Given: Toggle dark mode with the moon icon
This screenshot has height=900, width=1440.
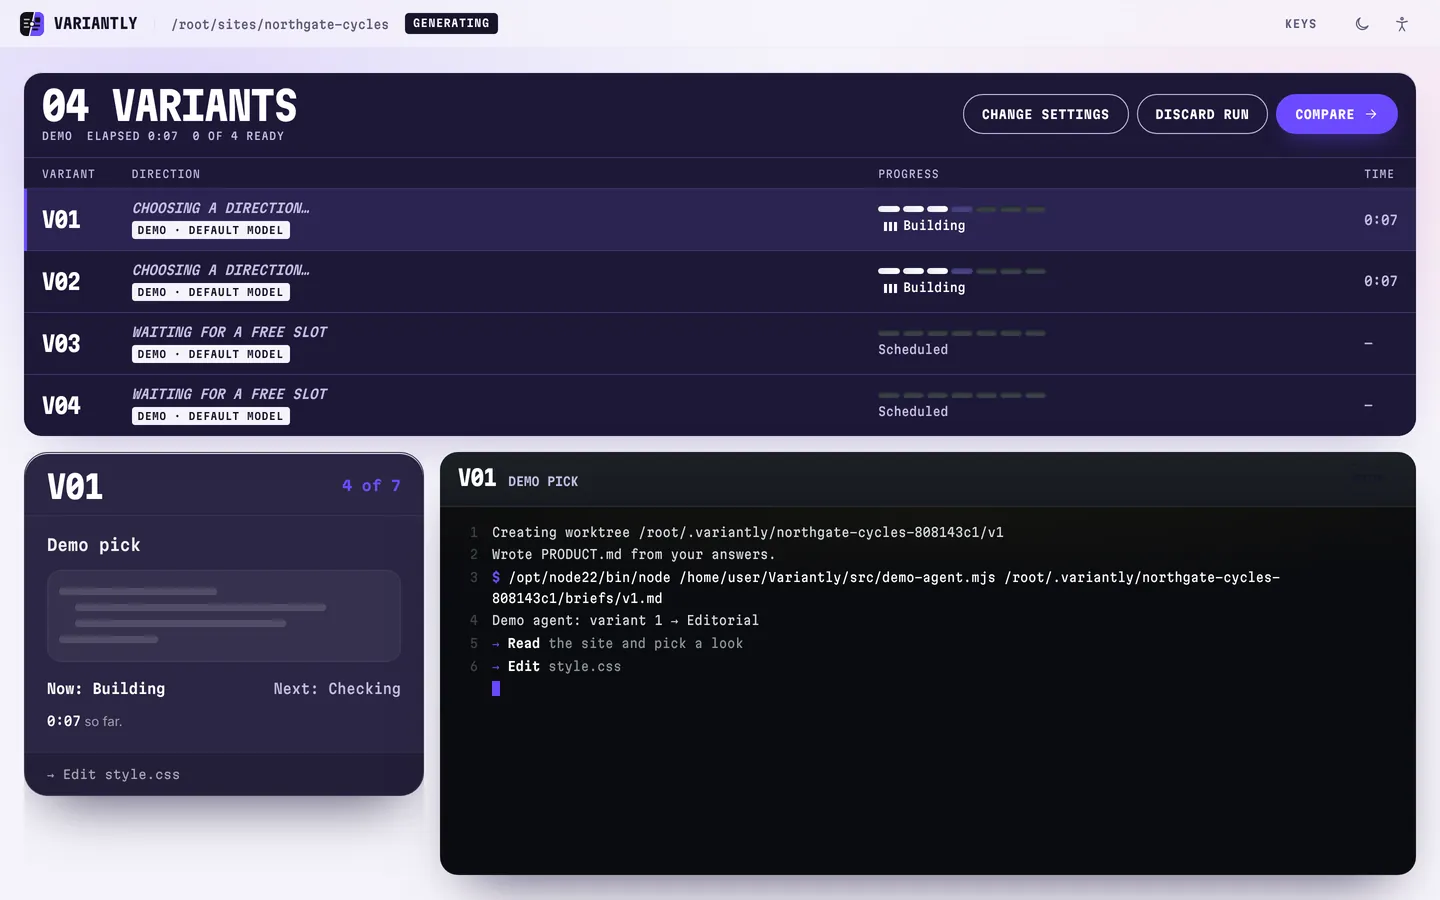Looking at the screenshot, I should pos(1362,24).
